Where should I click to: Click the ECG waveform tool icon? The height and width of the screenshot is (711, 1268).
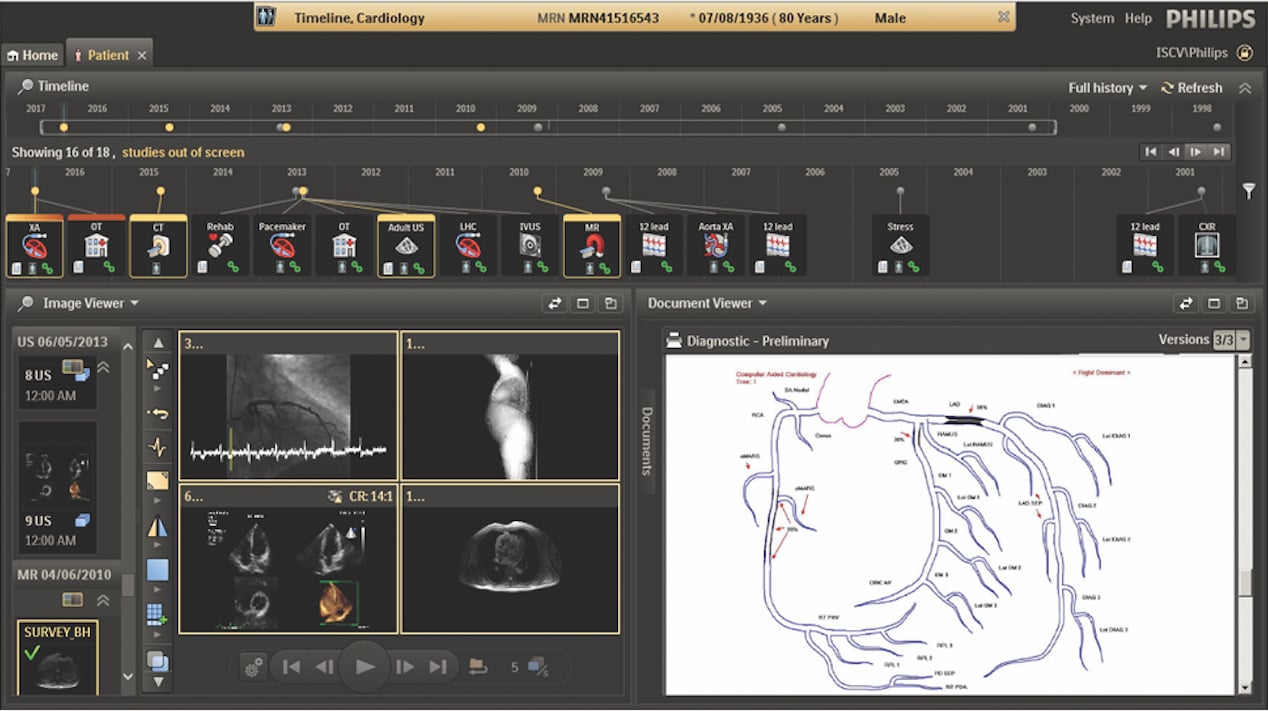157,447
